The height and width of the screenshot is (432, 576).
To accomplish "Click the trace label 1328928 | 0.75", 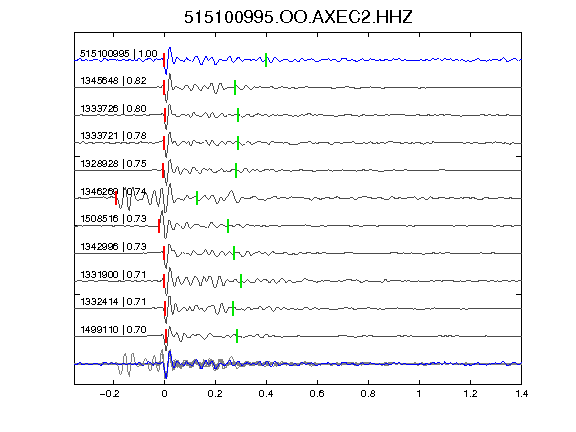I will click(114, 163).
